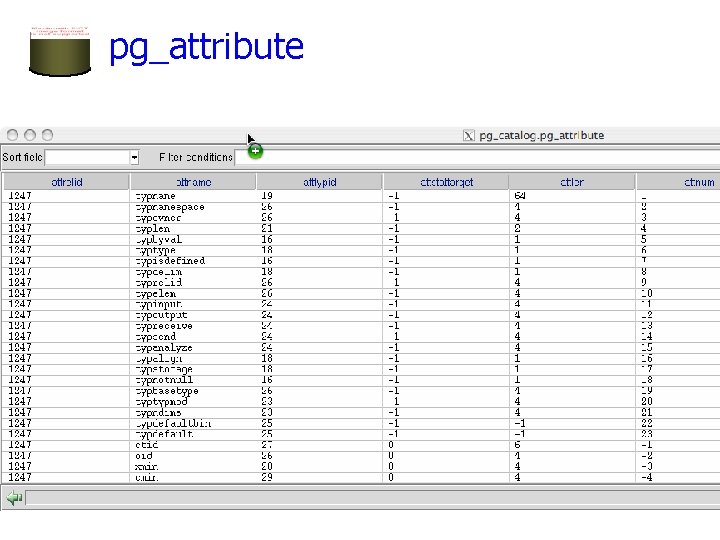Select the typdefaultbin cell
The width and height of the screenshot is (720, 540).
(193, 423)
